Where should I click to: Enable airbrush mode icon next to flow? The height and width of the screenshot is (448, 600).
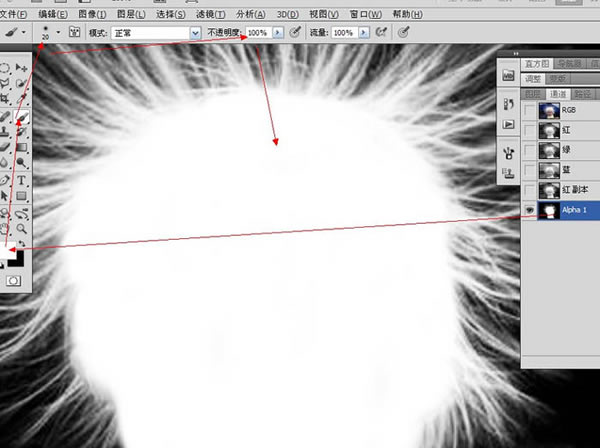click(381, 33)
